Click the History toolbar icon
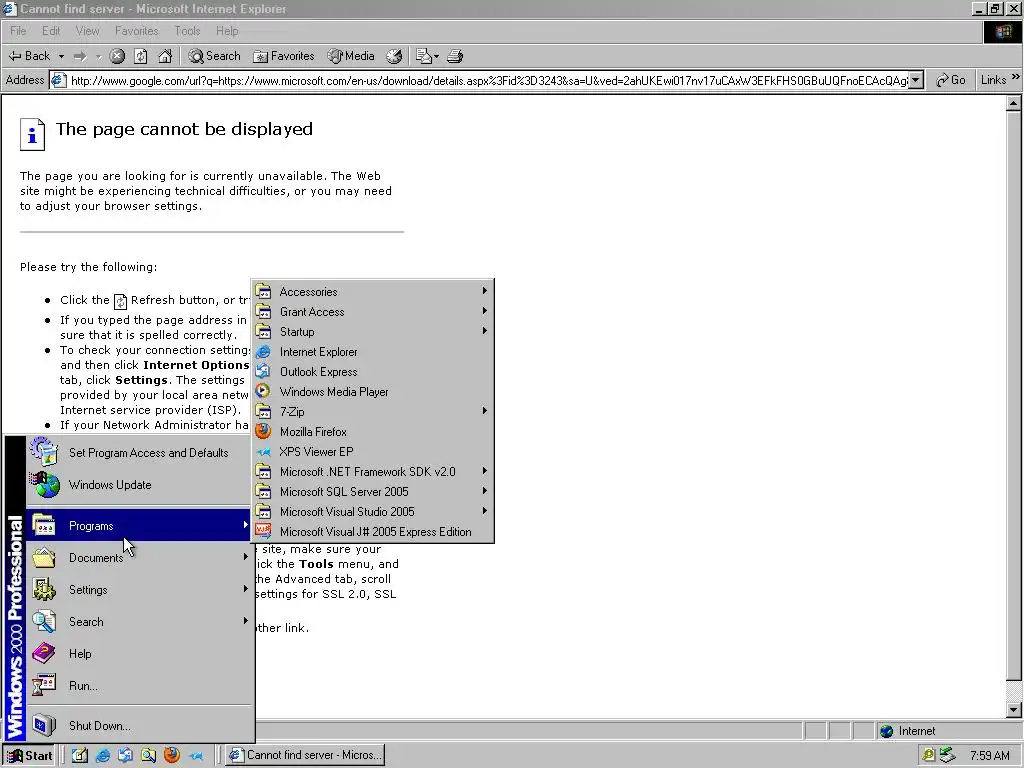 [x=394, y=56]
